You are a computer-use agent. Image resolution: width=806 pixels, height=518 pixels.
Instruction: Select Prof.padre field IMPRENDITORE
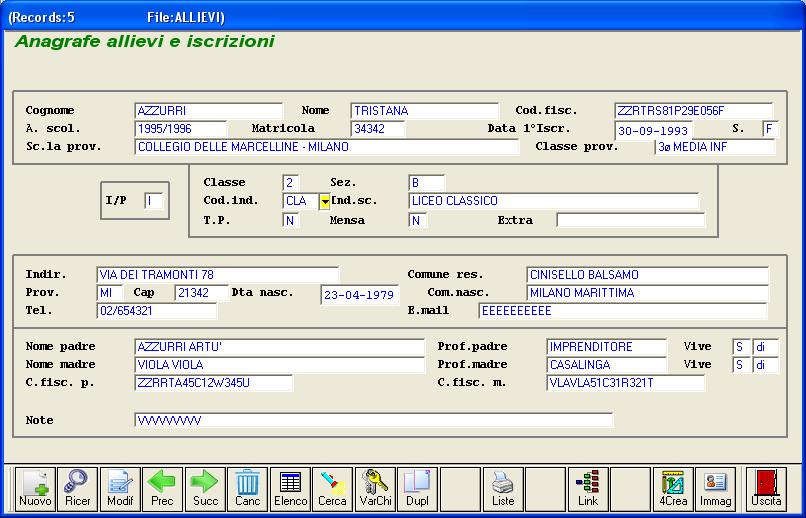607,347
